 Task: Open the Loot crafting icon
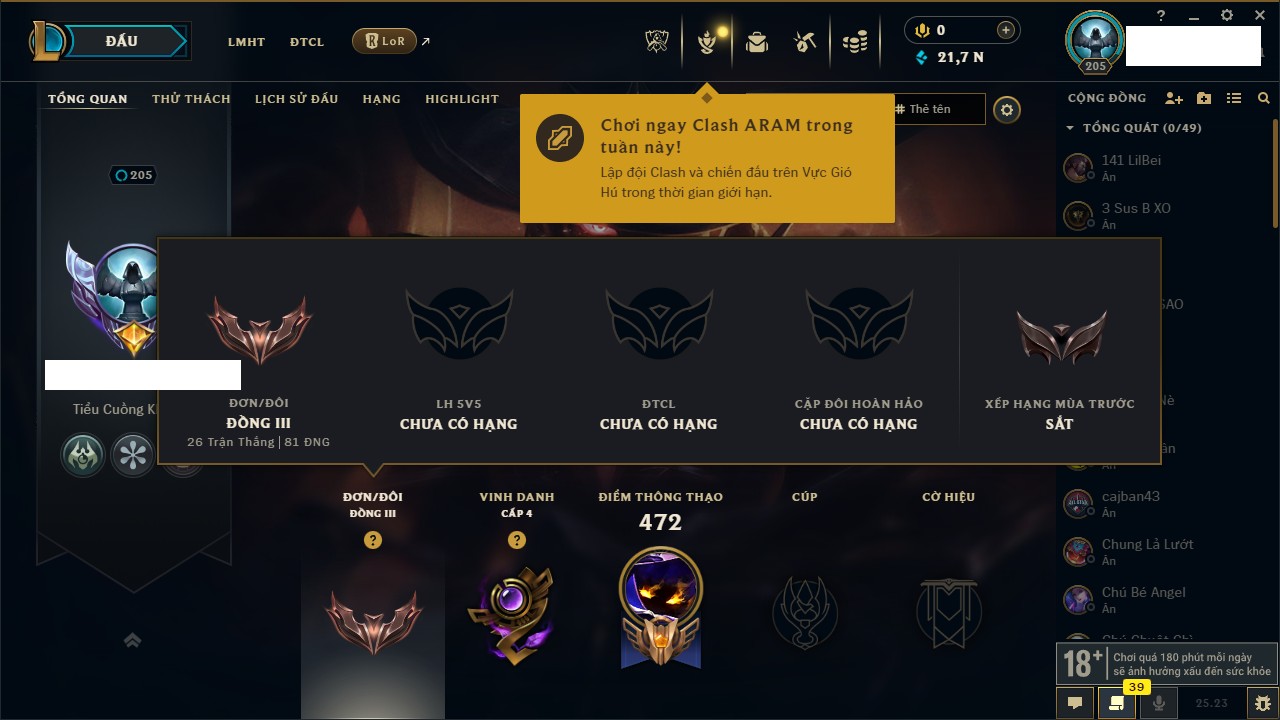tap(805, 41)
